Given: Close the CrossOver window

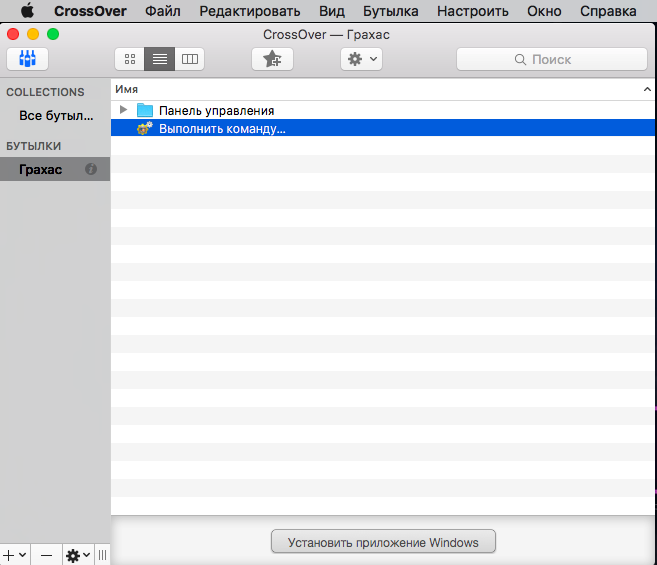Looking at the screenshot, I should [13, 34].
